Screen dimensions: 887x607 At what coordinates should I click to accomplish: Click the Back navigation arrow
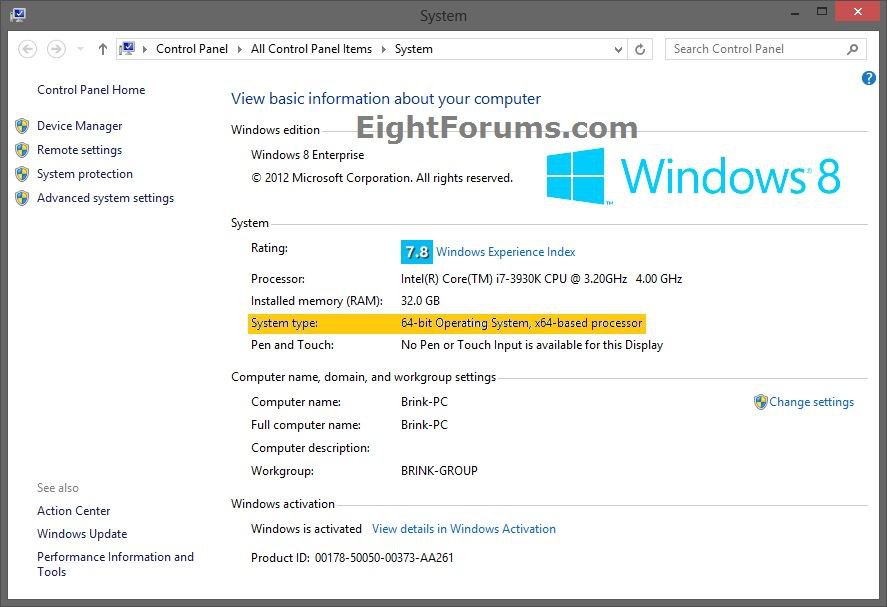coord(28,49)
